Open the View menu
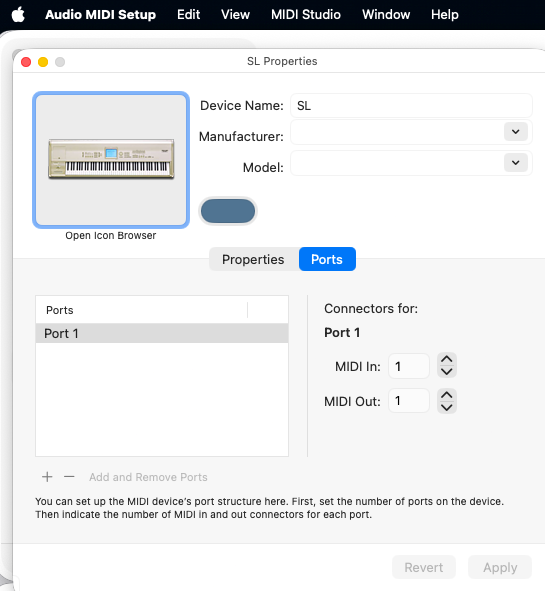Image resolution: width=545 pixels, height=591 pixels. click(235, 15)
